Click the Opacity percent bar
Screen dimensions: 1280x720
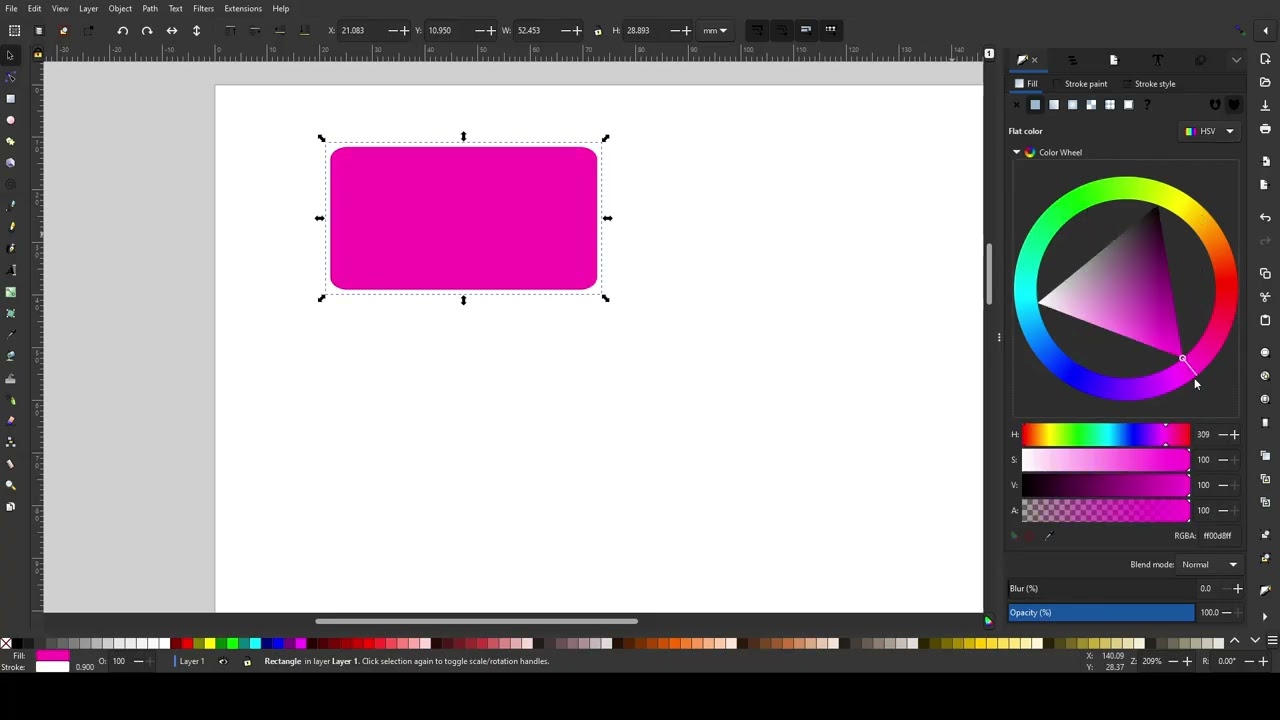1101,613
